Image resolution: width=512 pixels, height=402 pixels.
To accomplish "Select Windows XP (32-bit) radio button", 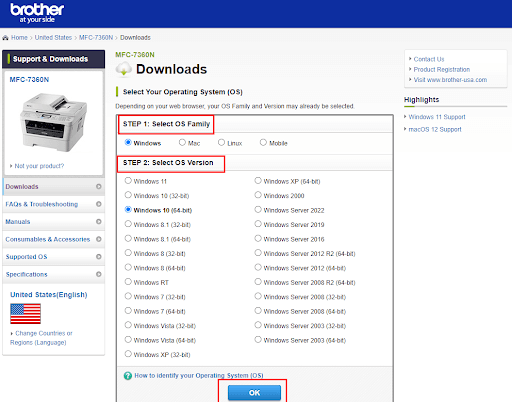I will click(128, 354).
